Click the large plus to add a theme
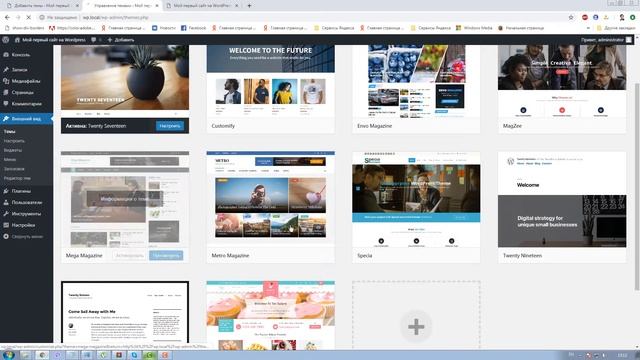 [416, 327]
